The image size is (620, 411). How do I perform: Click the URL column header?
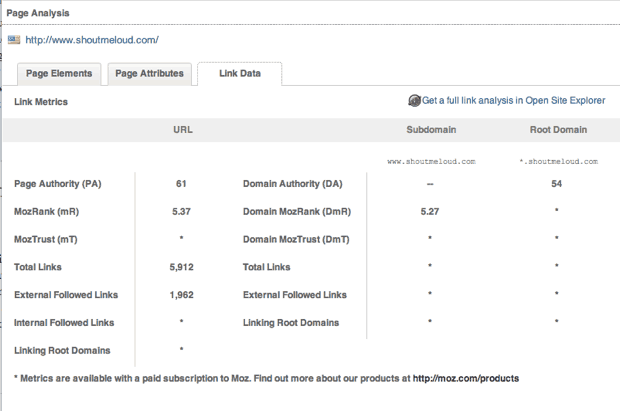point(183,130)
